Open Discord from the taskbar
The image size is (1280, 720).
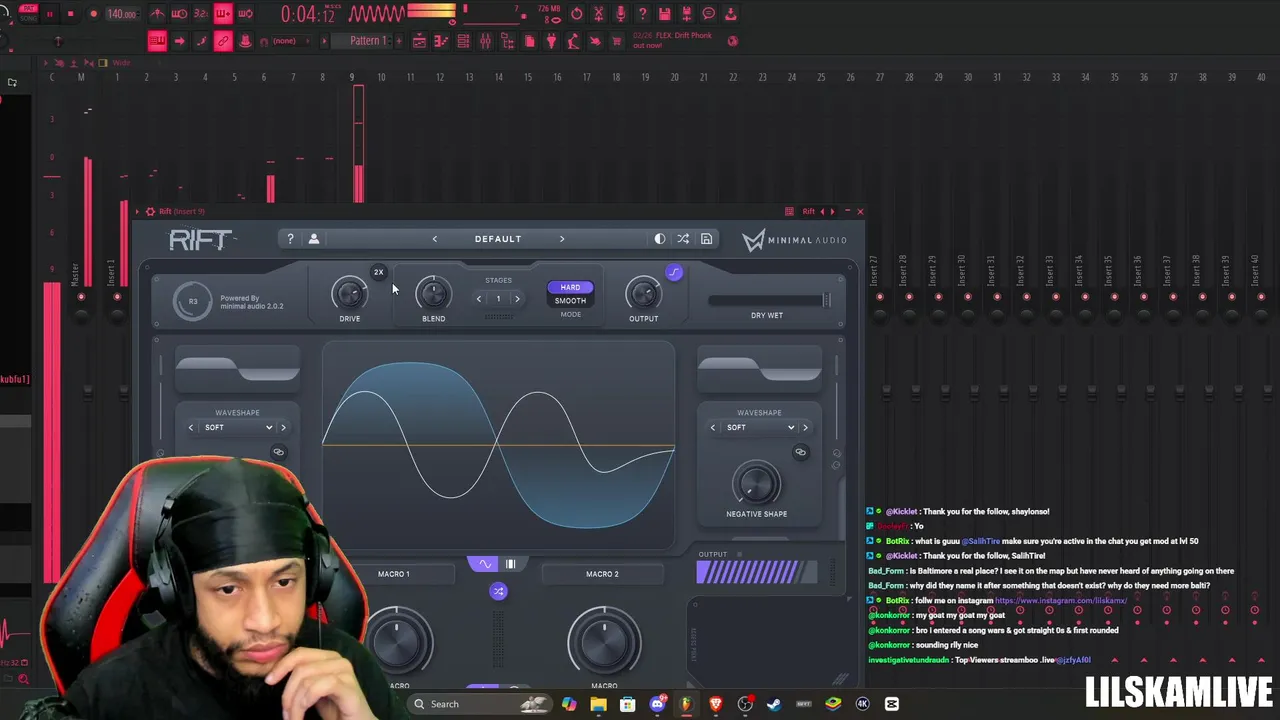(657, 704)
